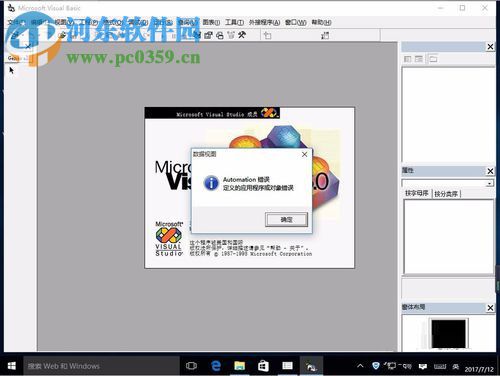Click the touch keyboard tray icon
Viewport: 500px width, 376px height.
440,367
